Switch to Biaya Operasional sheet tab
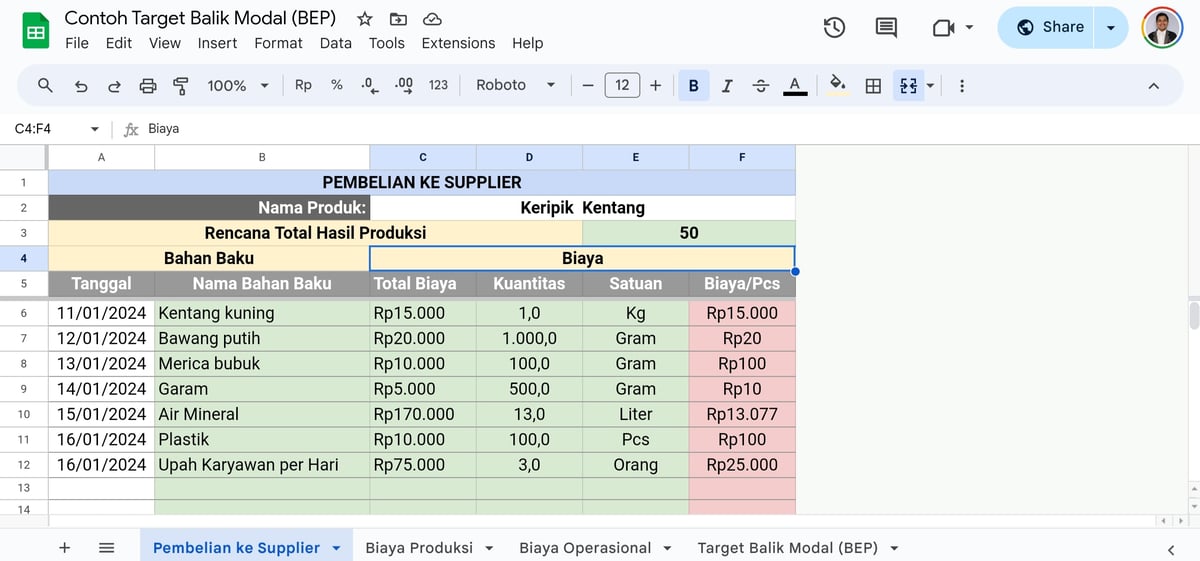 (x=585, y=548)
